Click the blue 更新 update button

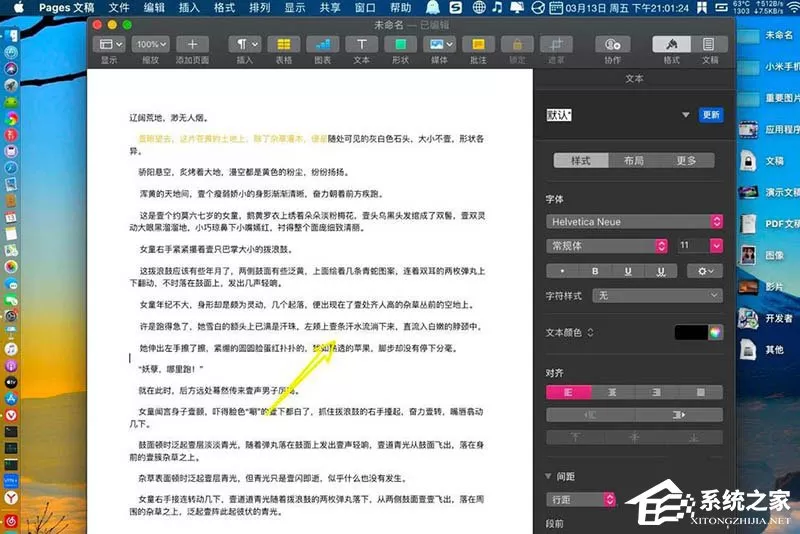pyautogui.click(x=711, y=115)
